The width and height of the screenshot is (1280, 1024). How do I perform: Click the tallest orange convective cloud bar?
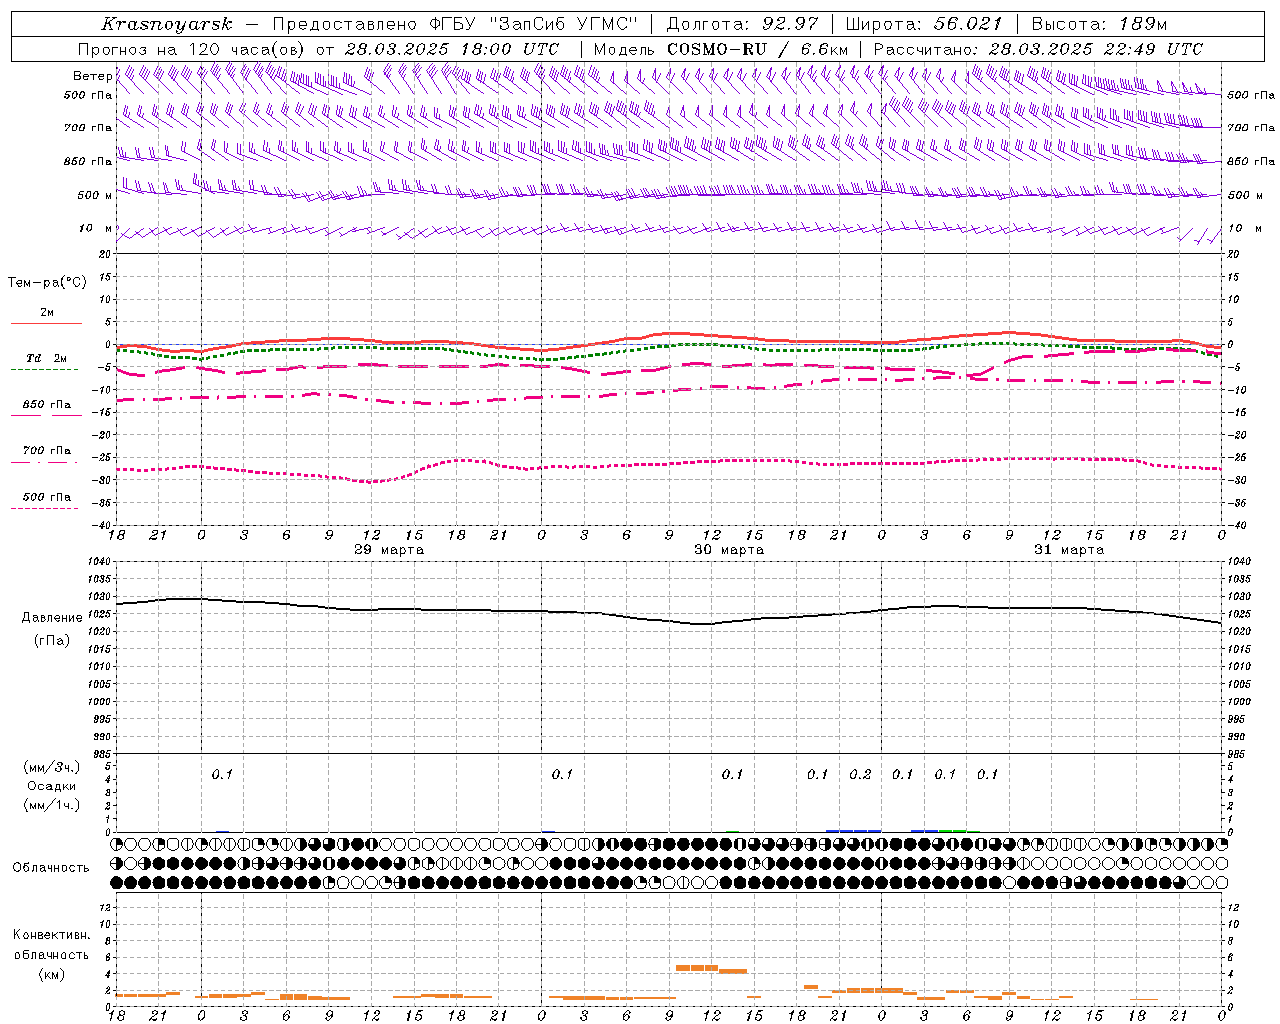click(697, 968)
